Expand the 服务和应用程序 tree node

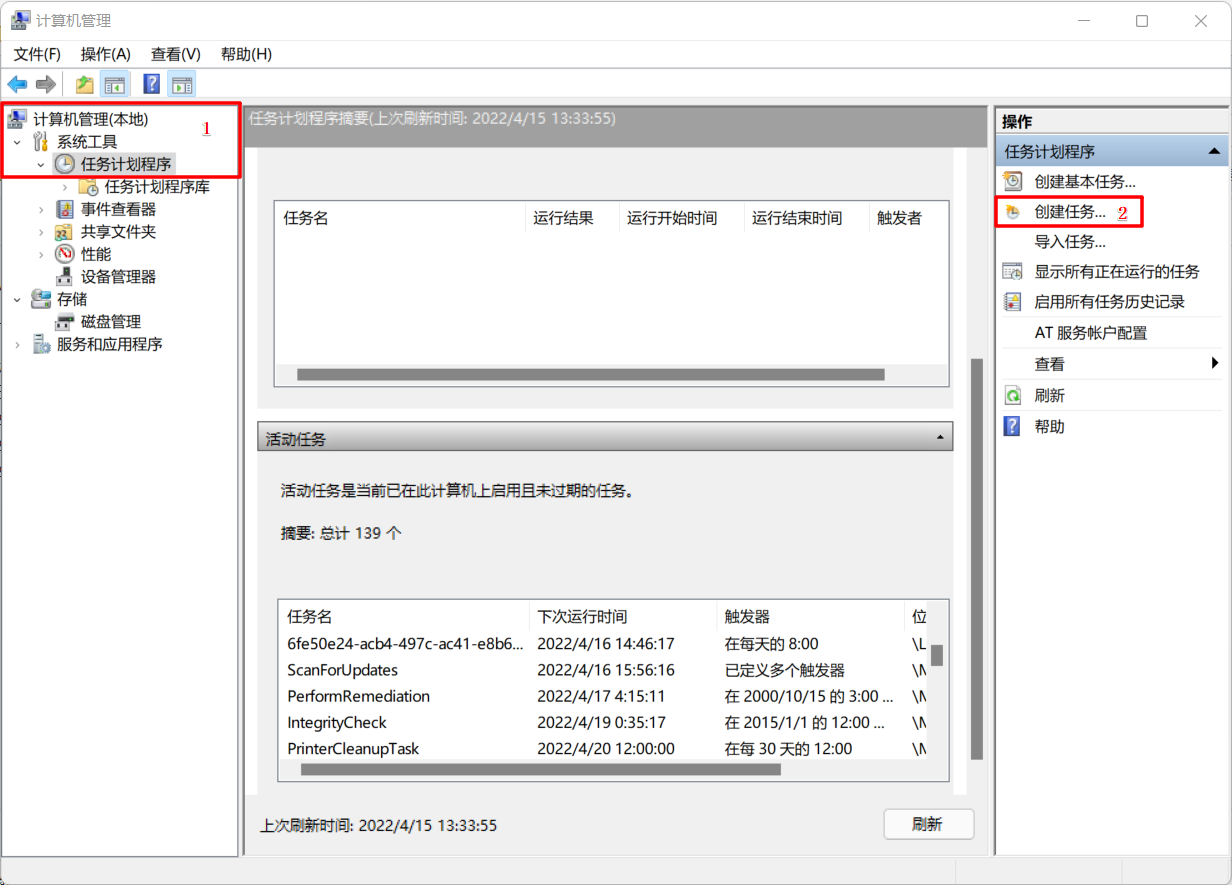17,344
